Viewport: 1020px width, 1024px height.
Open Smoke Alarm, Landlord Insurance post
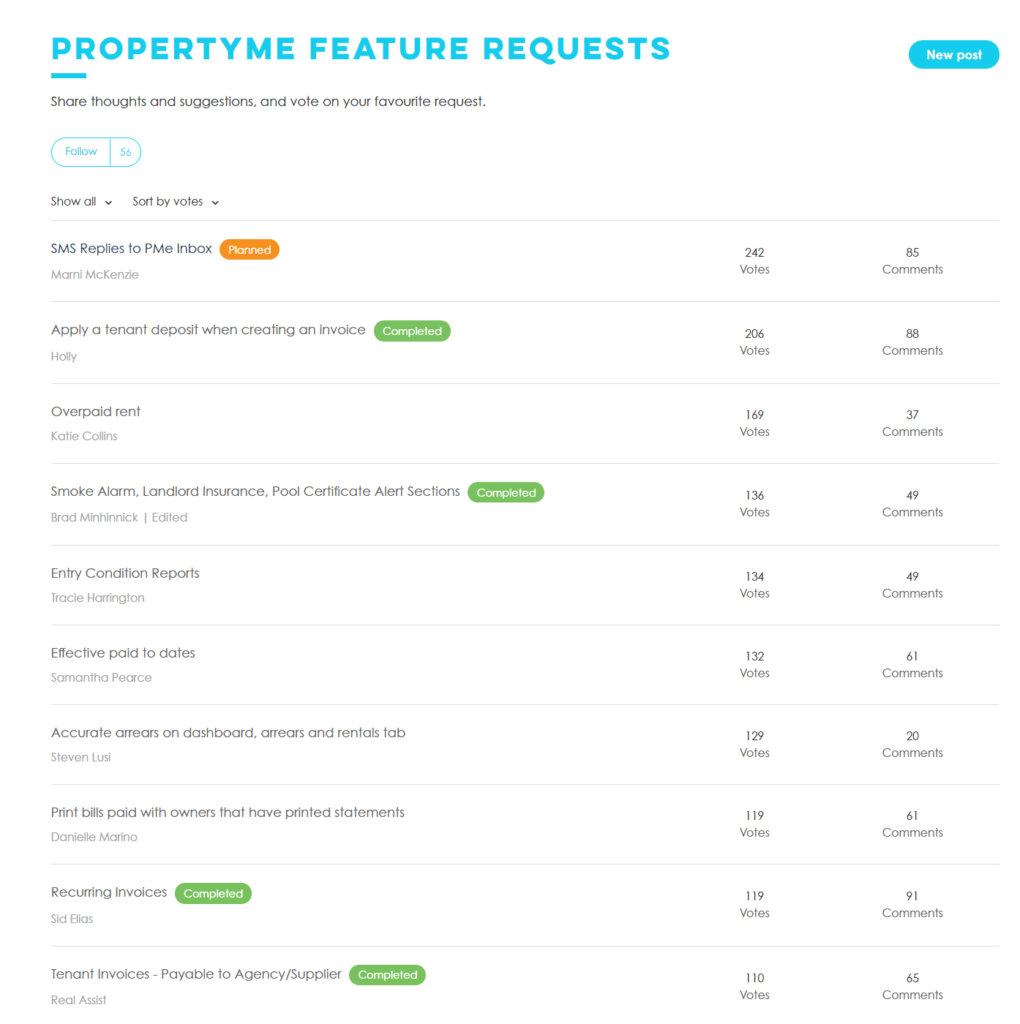tap(255, 491)
